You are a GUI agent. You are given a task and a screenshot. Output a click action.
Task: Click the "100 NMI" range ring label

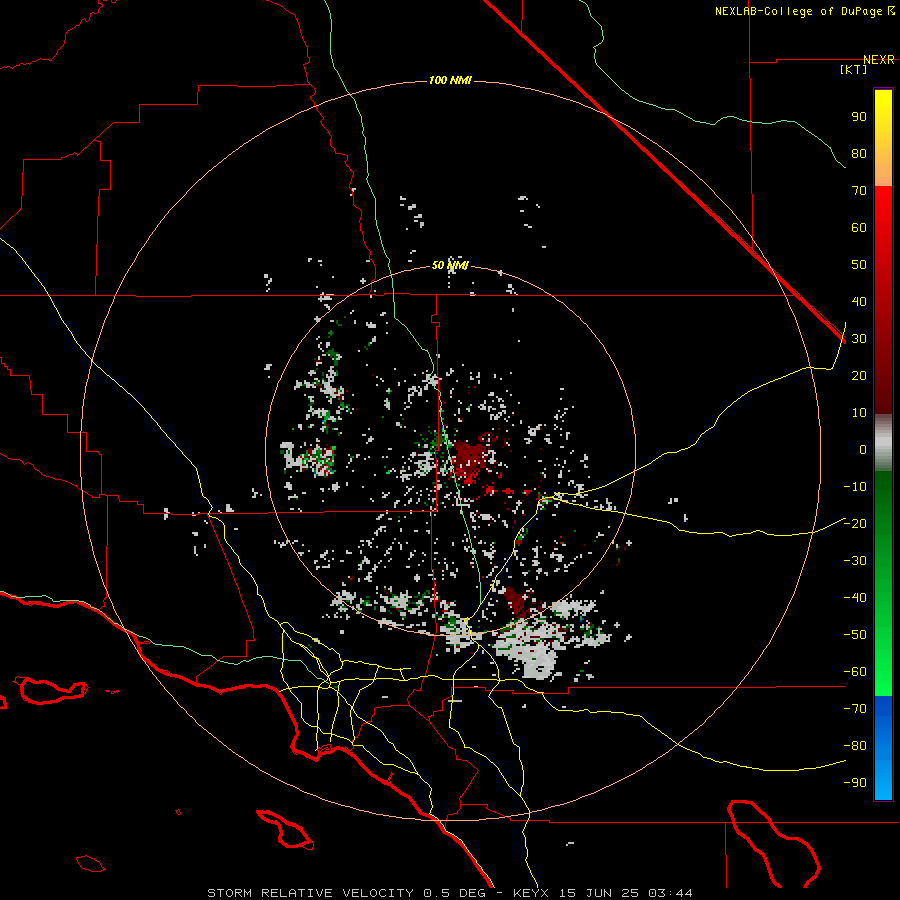[450, 80]
